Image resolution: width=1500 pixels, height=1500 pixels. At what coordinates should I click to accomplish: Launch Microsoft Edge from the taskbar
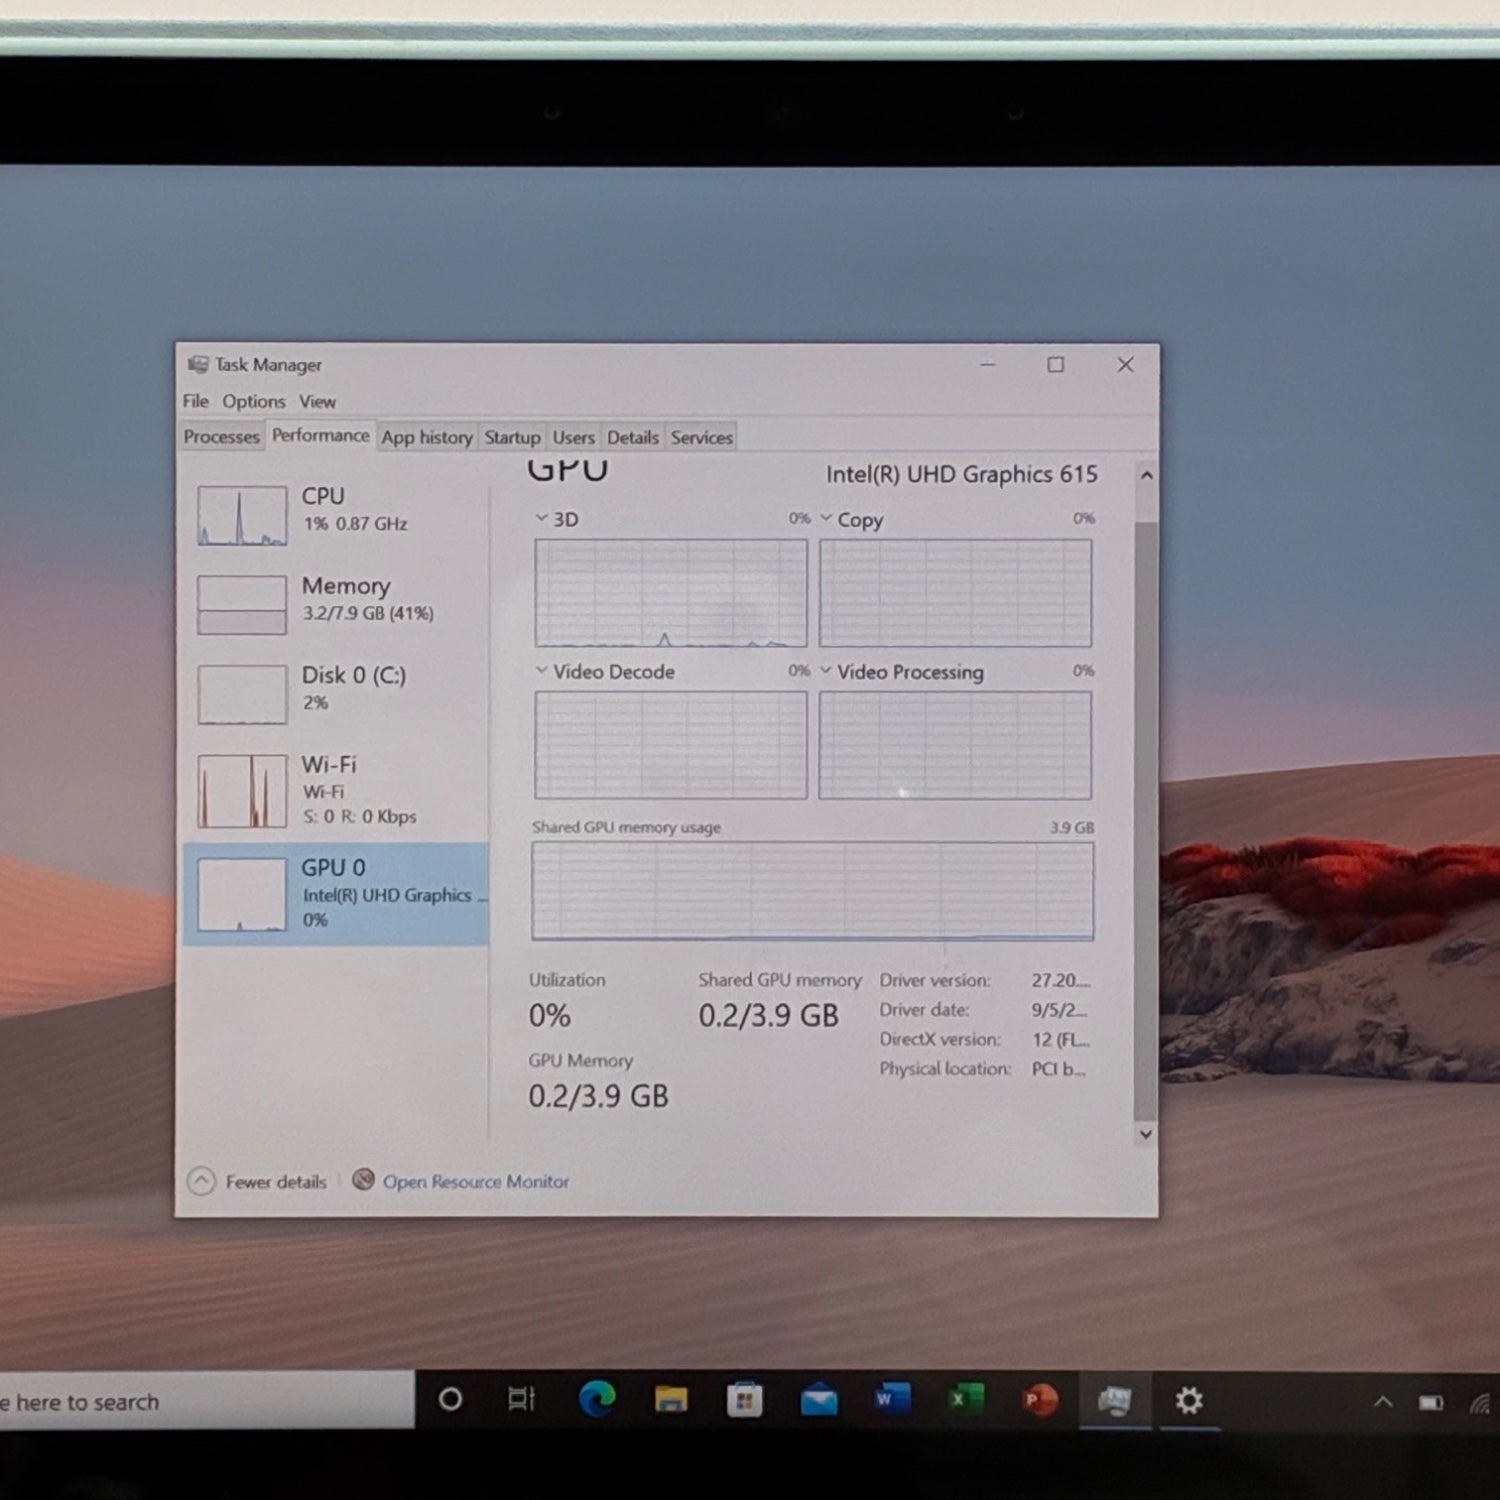[597, 1398]
